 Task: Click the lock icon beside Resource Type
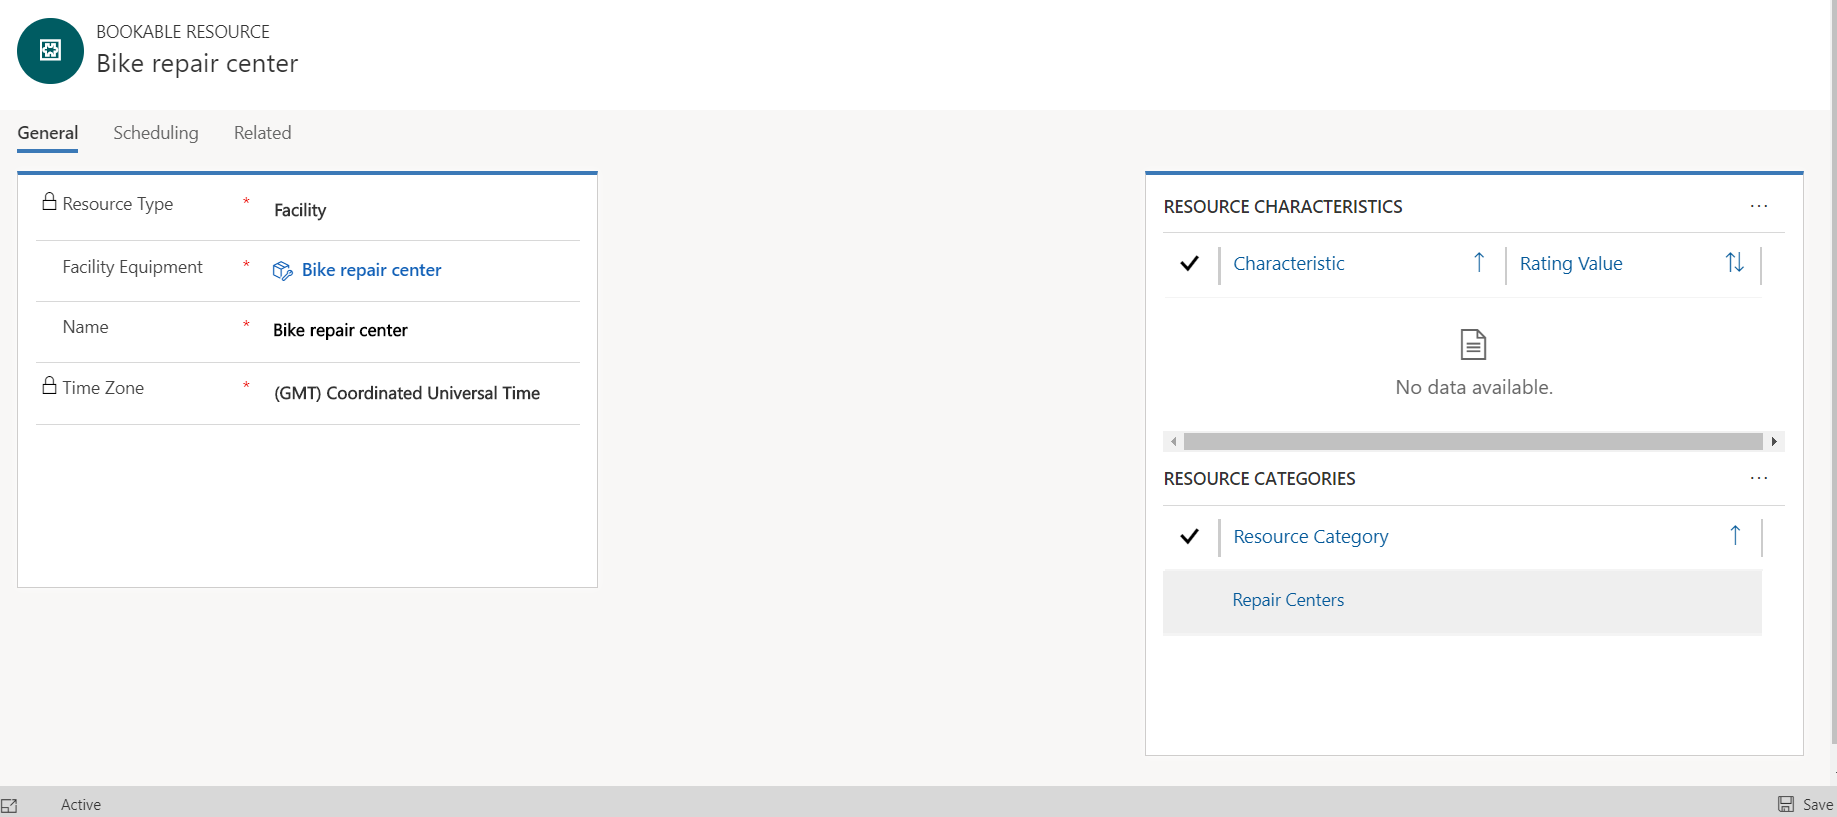click(49, 202)
